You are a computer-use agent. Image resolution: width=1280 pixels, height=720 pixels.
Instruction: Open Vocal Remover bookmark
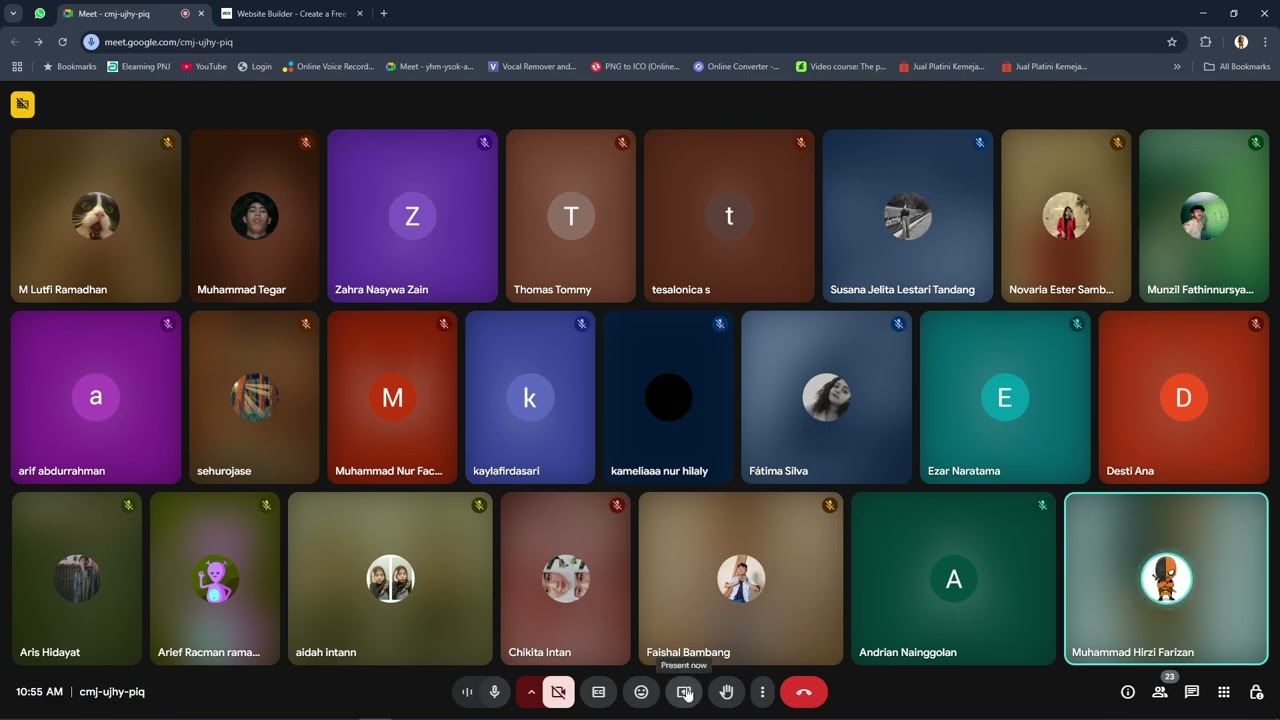coord(532,67)
